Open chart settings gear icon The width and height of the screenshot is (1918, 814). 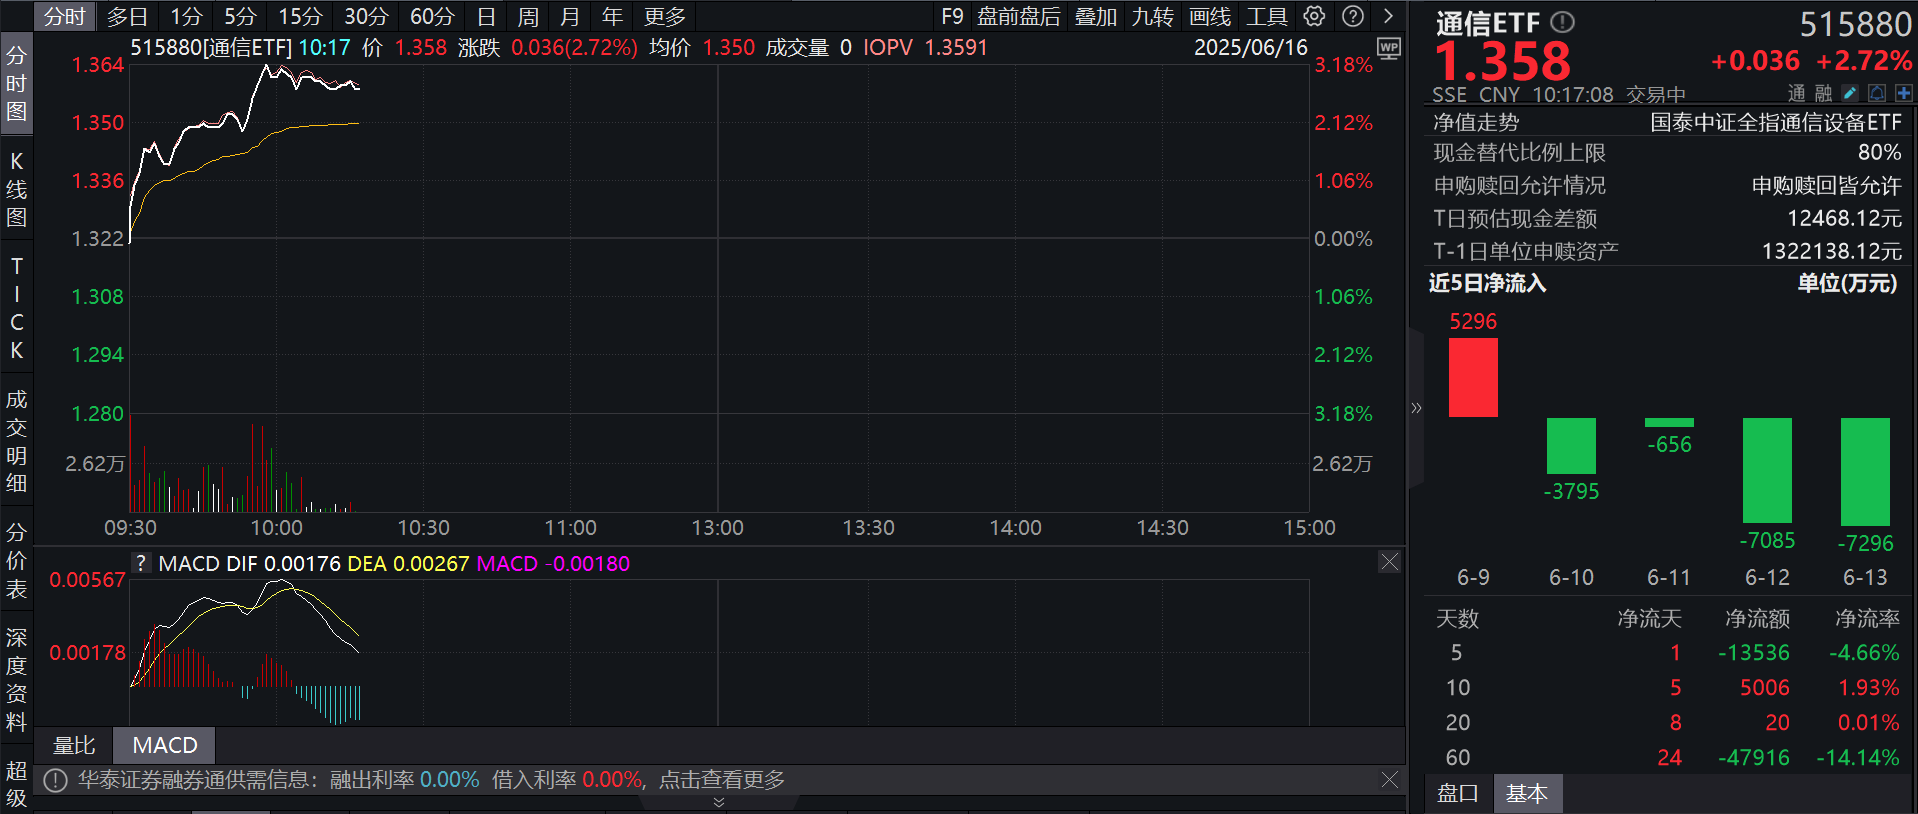pyautogui.click(x=1314, y=16)
